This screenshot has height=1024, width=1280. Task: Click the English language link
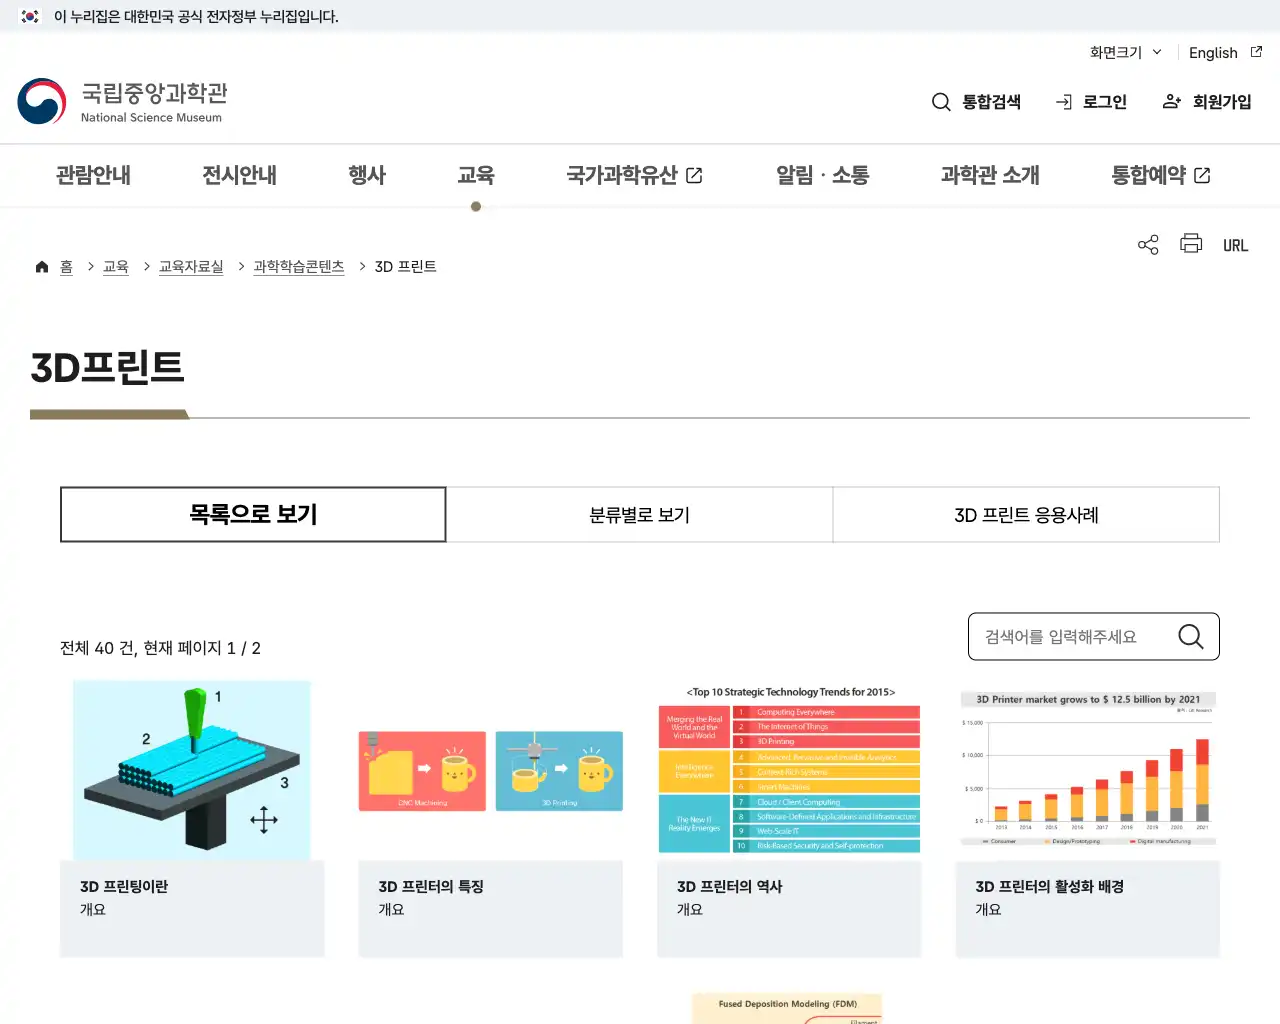click(x=1212, y=52)
